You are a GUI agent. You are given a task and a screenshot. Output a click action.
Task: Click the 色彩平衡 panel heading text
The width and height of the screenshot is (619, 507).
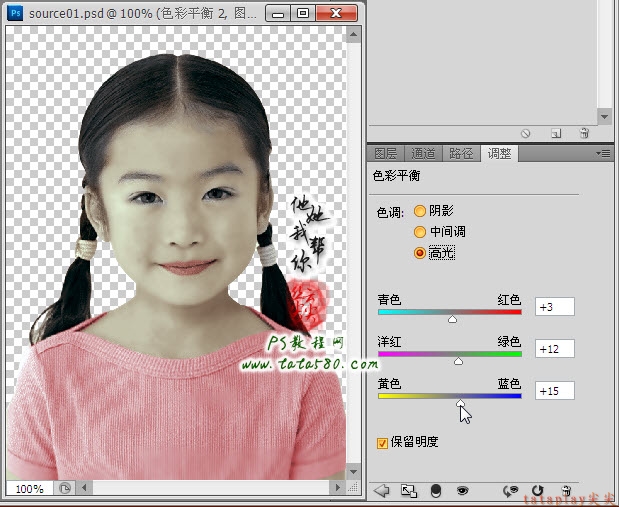coord(396,175)
